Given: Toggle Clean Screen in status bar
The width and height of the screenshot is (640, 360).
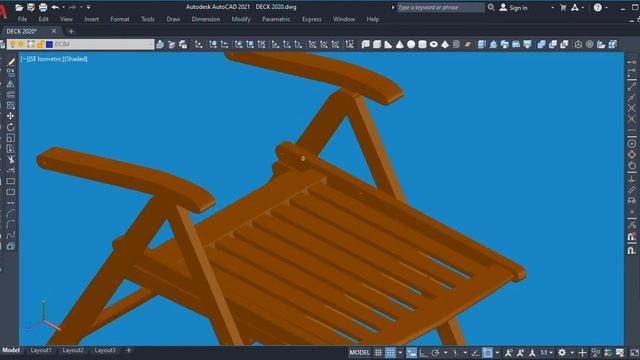Looking at the screenshot, I should click(x=635, y=353).
